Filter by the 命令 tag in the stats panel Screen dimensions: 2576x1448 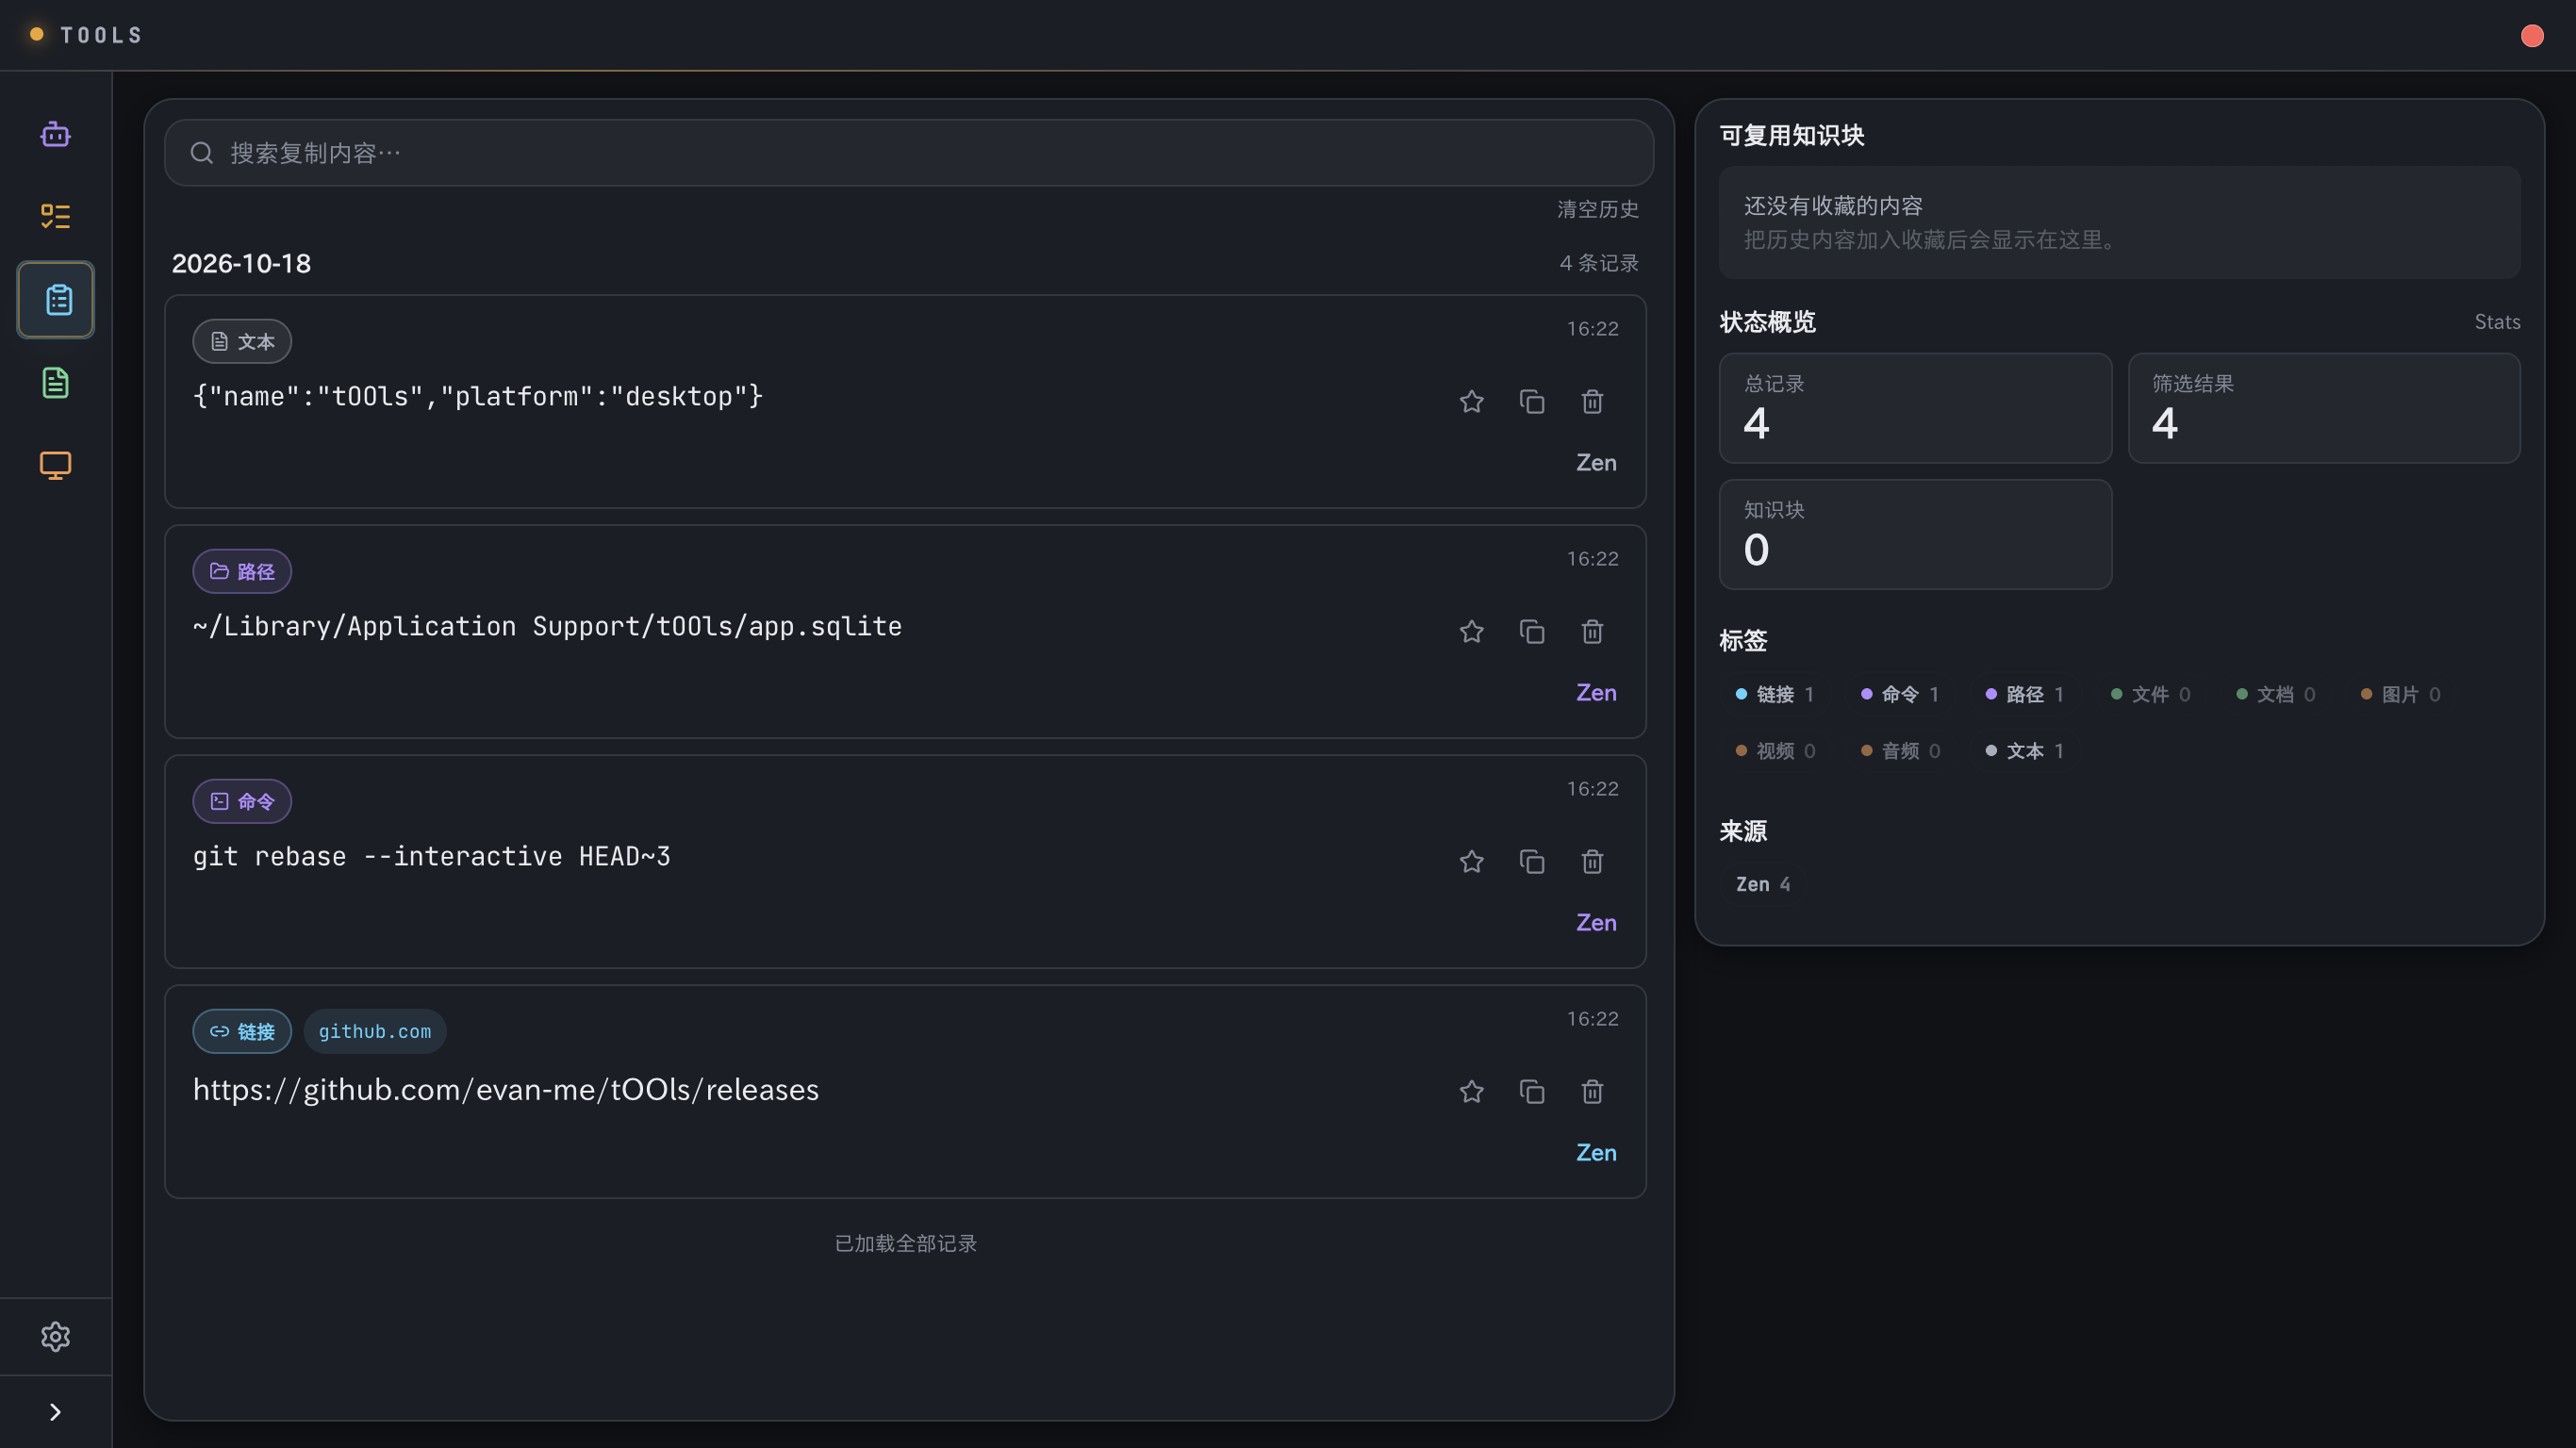[1900, 694]
